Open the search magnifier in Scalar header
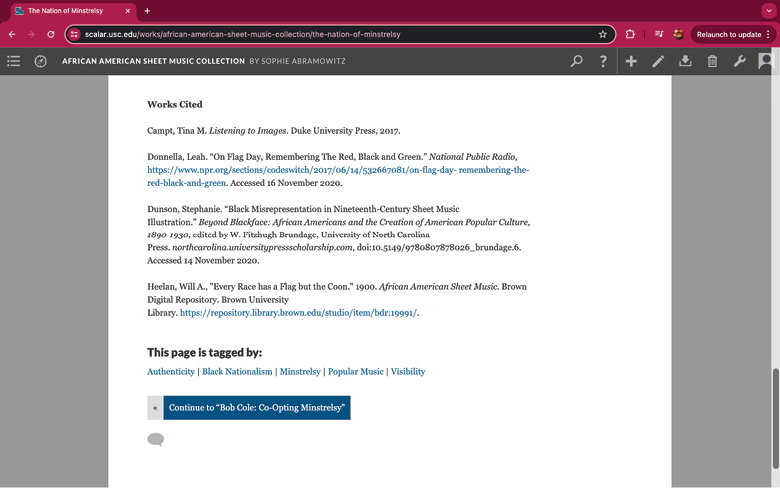Image resolution: width=780 pixels, height=488 pixels. click(577, 61)
